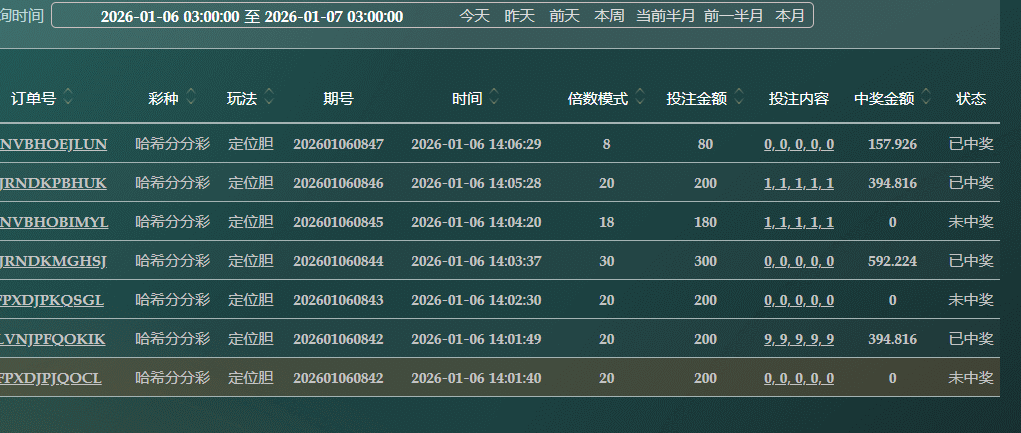Select the 今天 quick date filter
The image size is (1021, 433).
coord(475,16)
